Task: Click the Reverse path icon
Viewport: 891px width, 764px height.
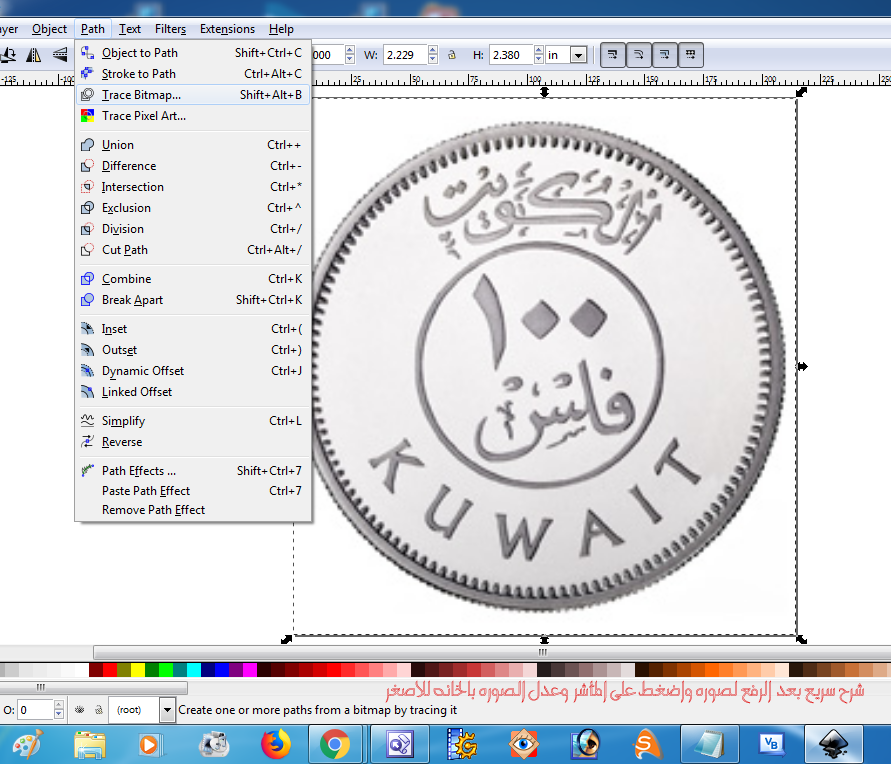Action: pos(88,442)
